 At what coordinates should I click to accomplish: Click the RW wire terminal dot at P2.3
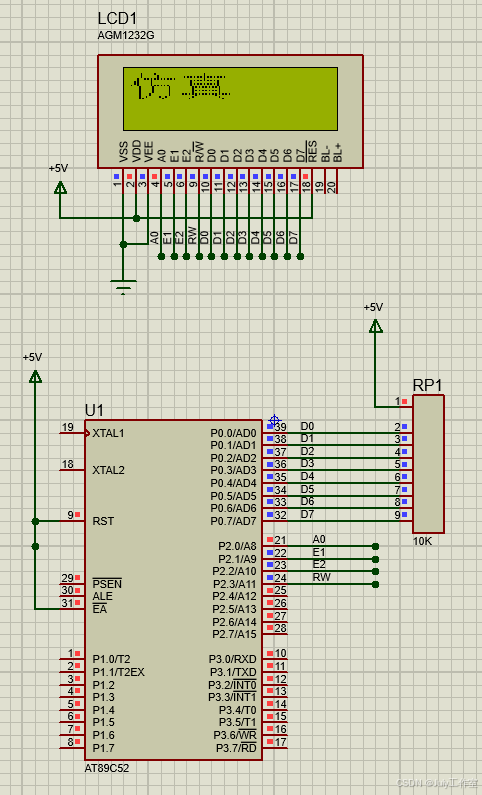pos(375,585)
